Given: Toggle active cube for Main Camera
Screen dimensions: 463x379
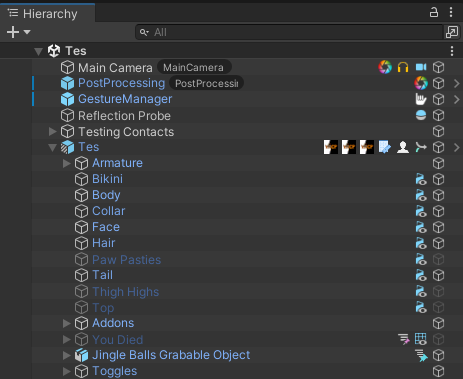Looking at the screenshot, I should [x=438, y=67].
